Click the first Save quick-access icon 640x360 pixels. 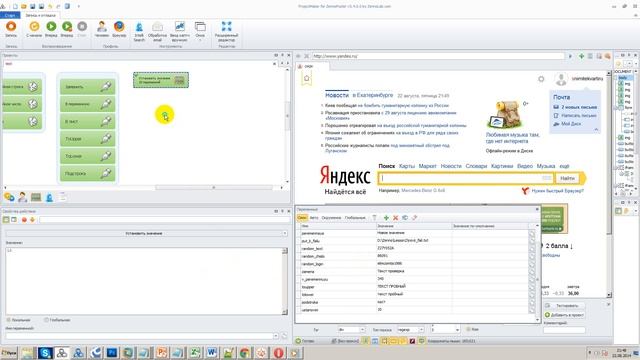(33, 6)
